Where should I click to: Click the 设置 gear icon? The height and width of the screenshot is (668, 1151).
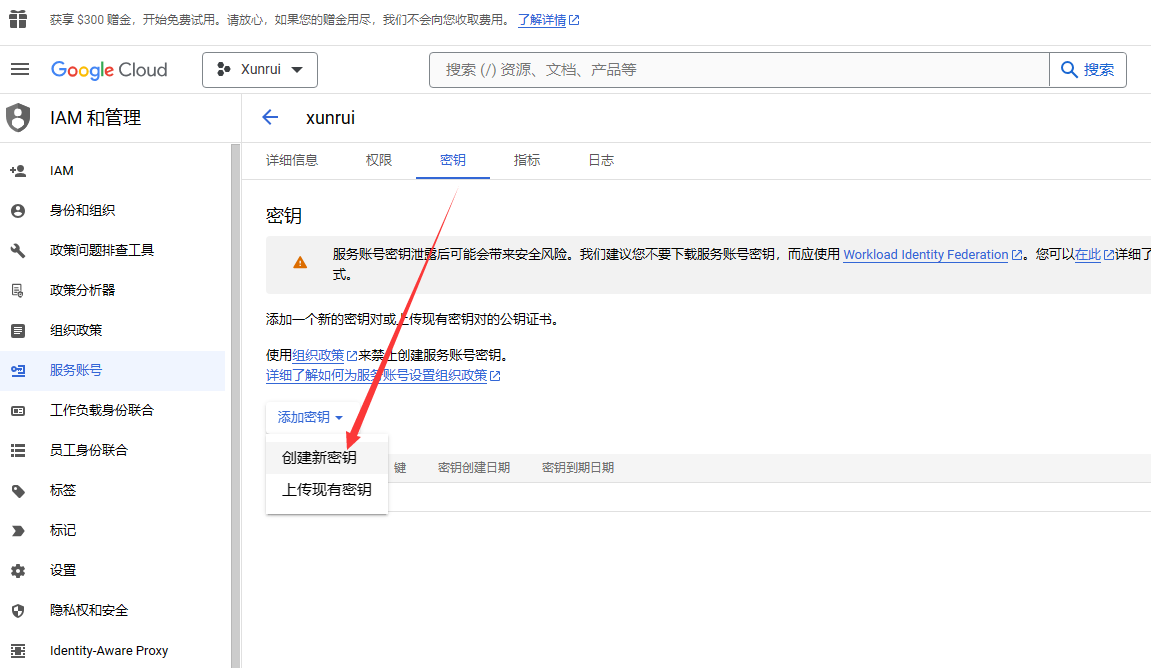click(x=18, y=570)
